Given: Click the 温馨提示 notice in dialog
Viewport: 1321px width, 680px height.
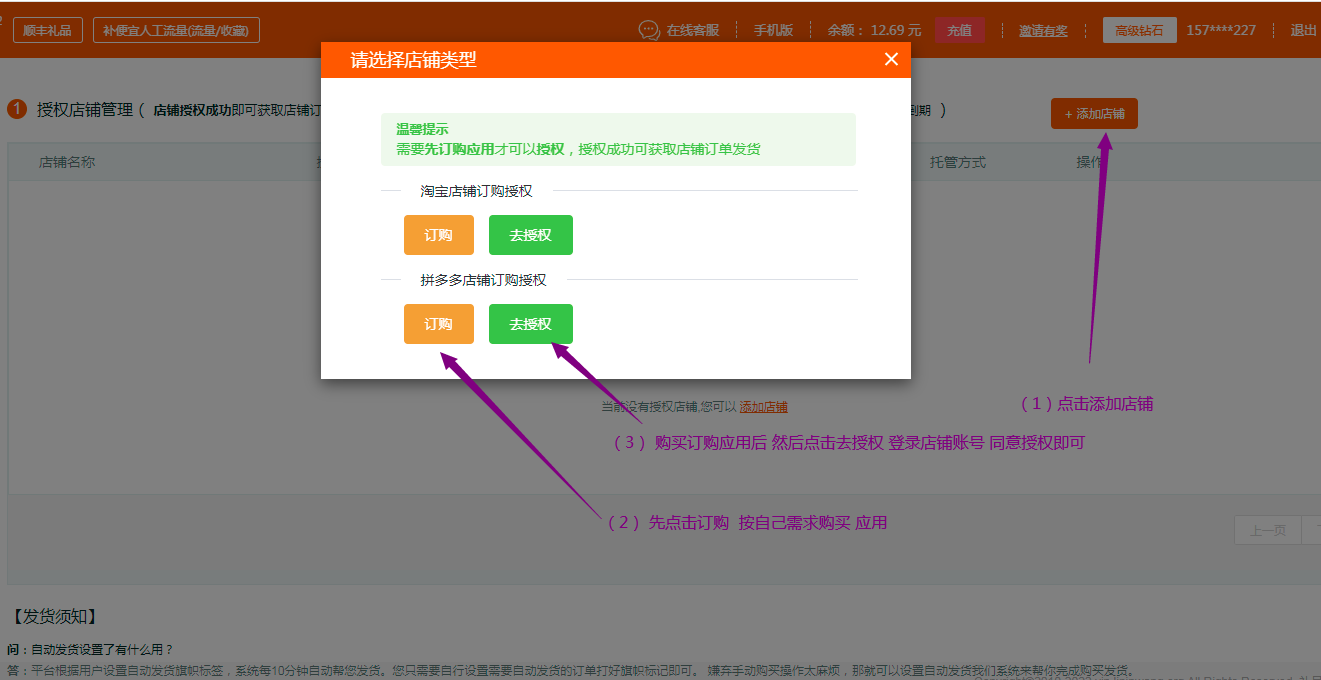Looking at the screenshot, I should click(x=618, y=139).
